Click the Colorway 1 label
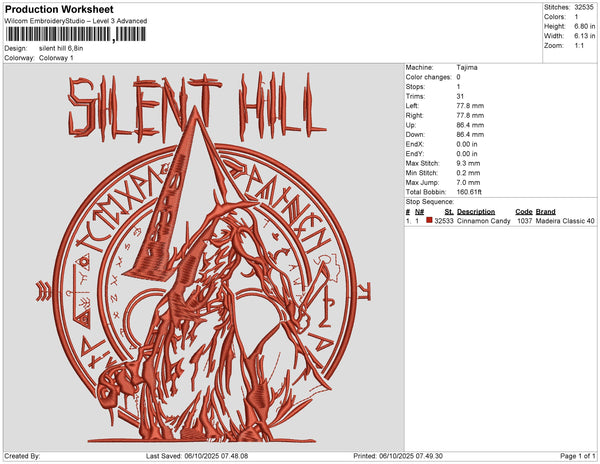 pyautogui.click(x=56, y=57)
